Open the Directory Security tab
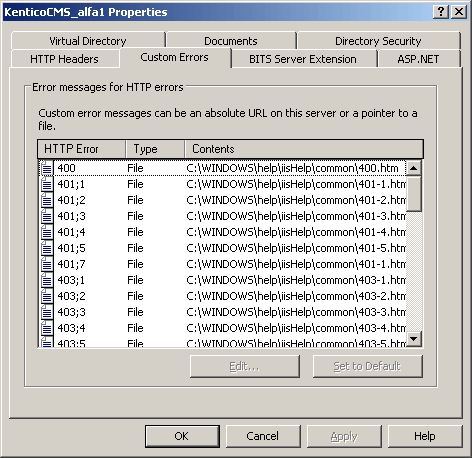The width and height of the screenshot is (472, 458). pyautogui.click(x=378, y=41)
